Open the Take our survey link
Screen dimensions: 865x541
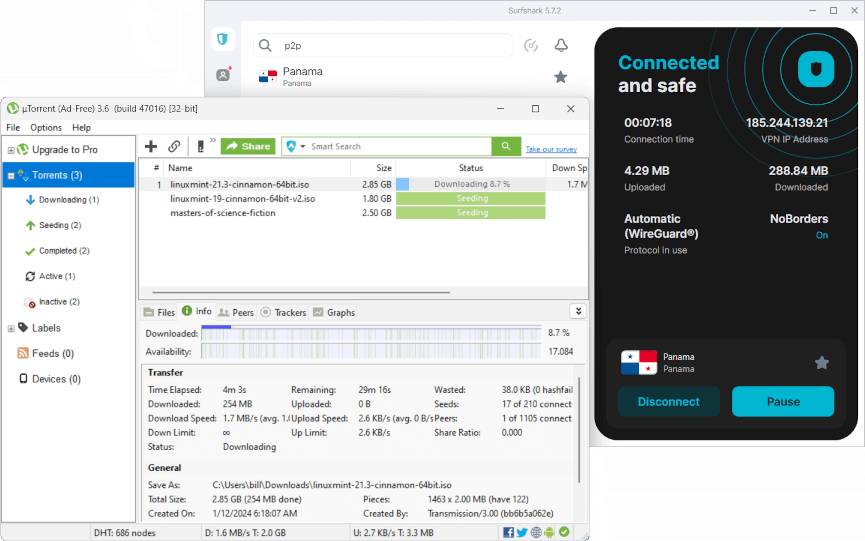tap(551, 149)
